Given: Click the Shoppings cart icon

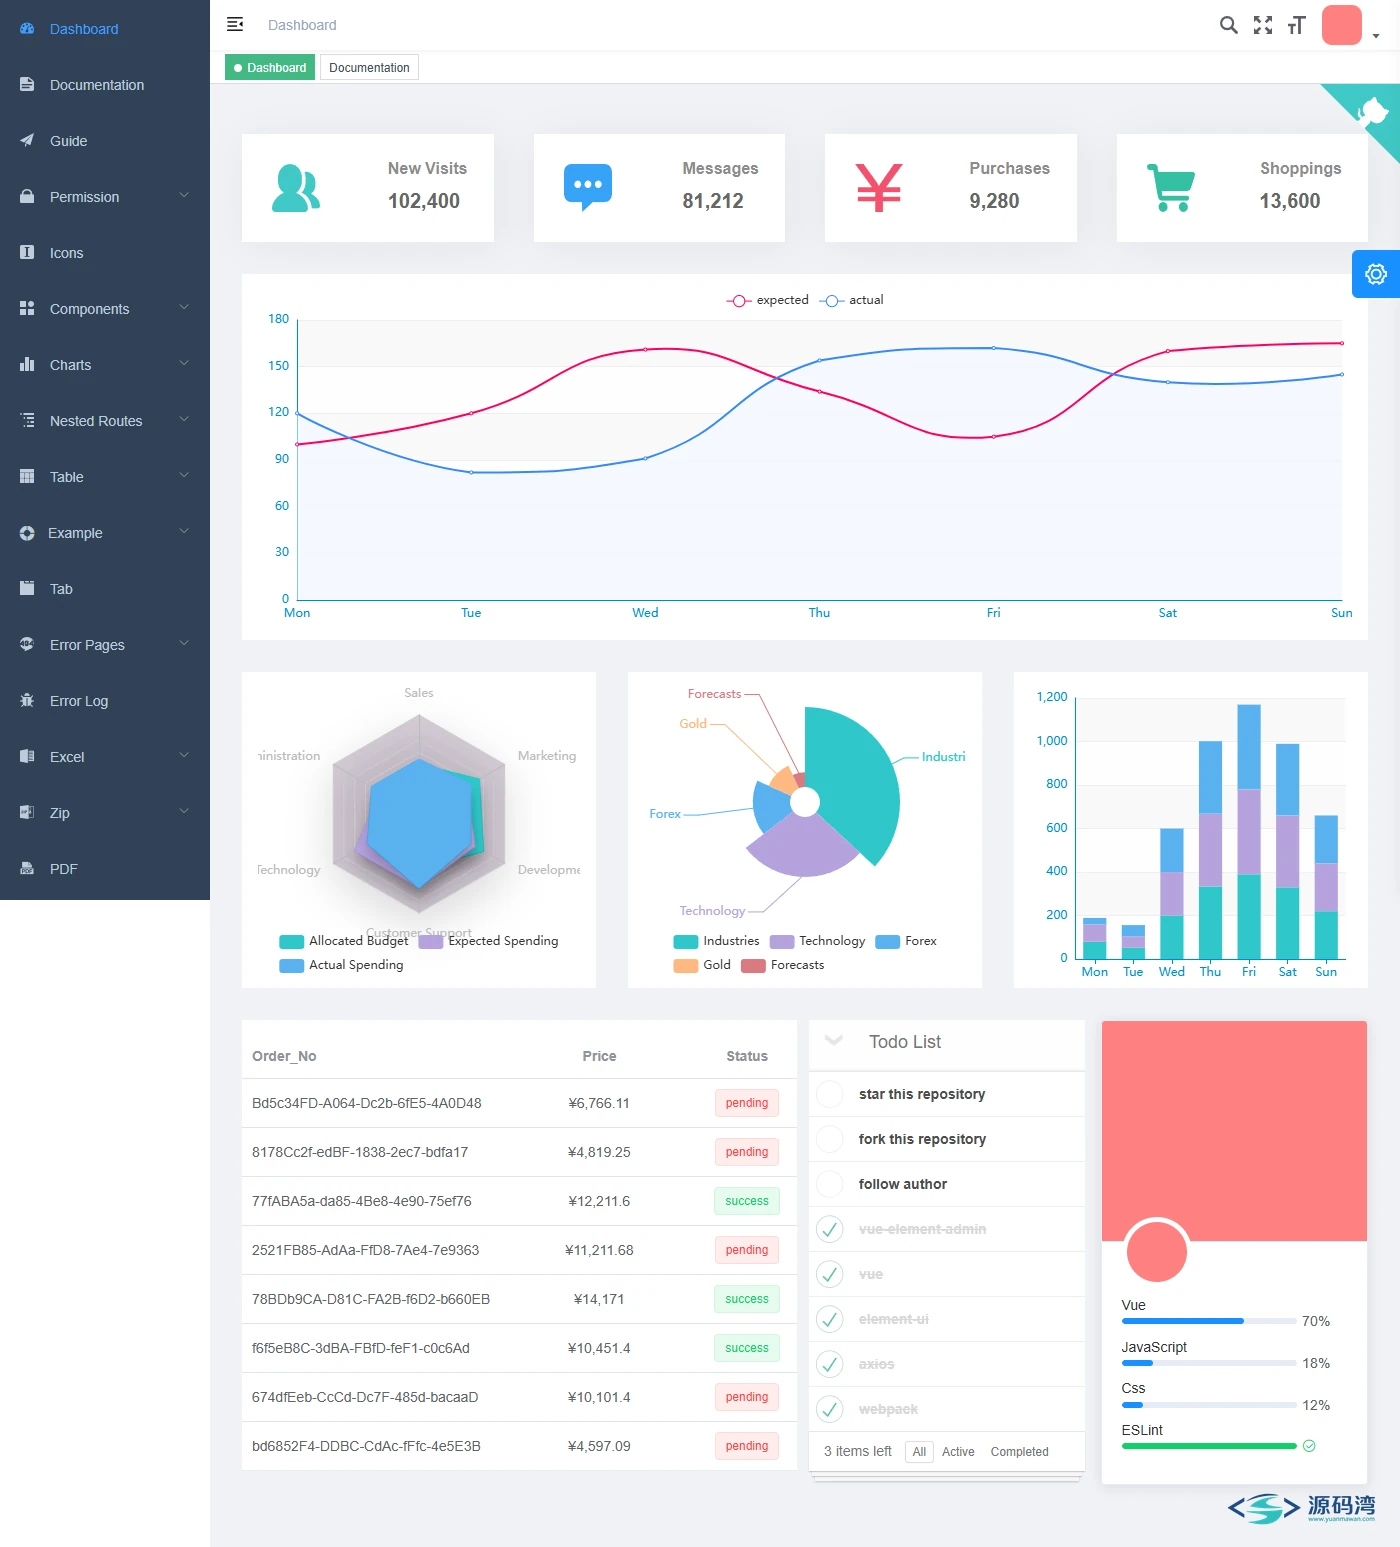Looking at the screenshot, I should [x=1171, y=188].
